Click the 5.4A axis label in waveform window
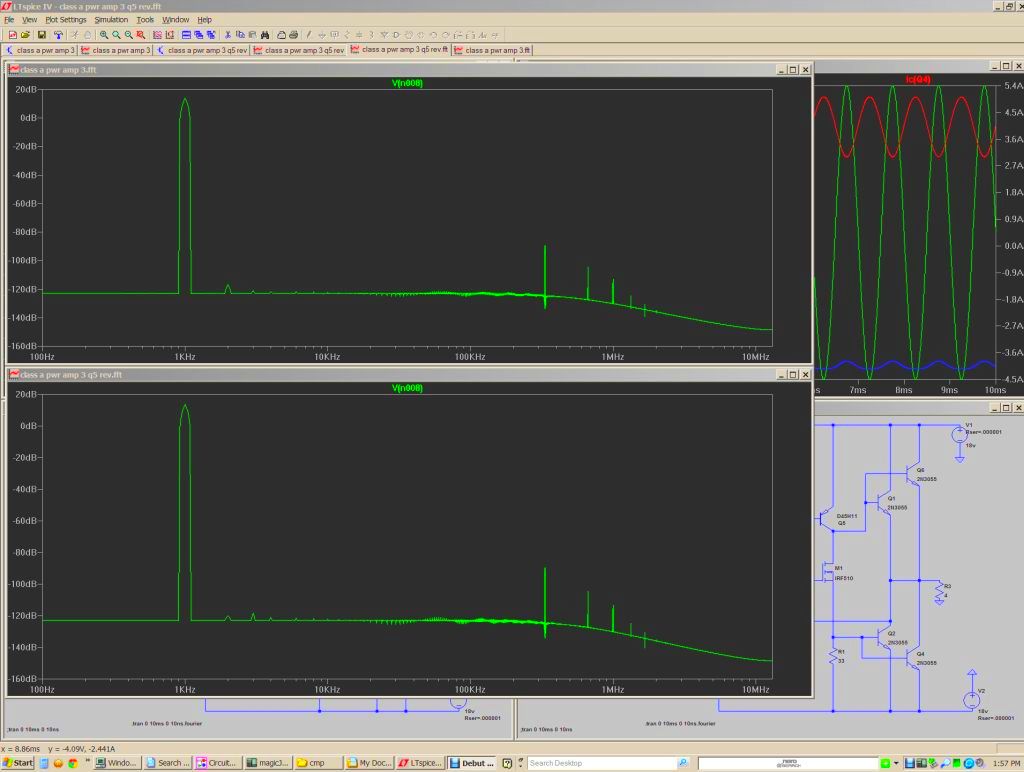This screenshot has height=772, width=1024. pyautogui.click(x=1013, y=86)
